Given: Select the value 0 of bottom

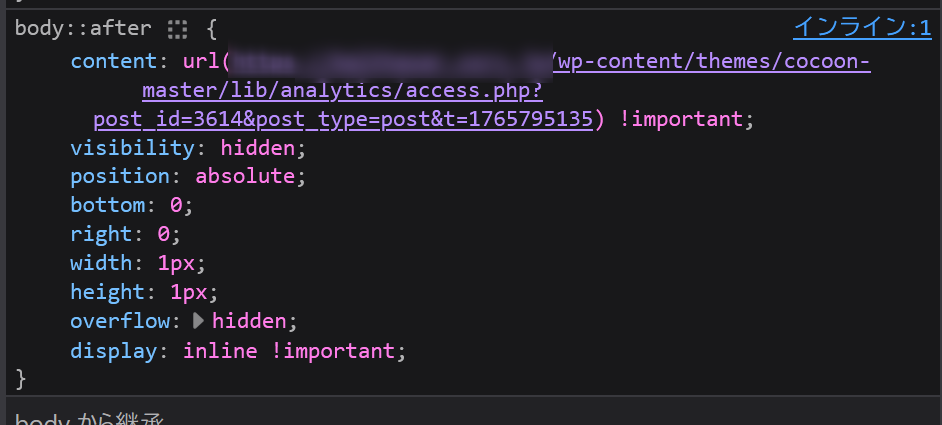Looking at the screenshot, I should [x=175, y=205].
